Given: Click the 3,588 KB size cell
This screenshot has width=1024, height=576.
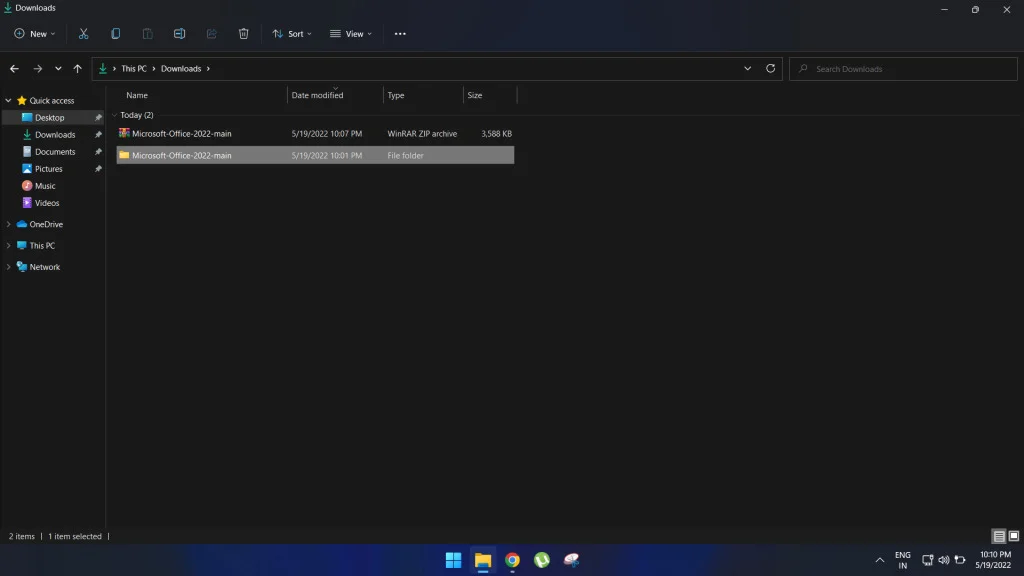Looking at the screenshot, I should [496, 134].
